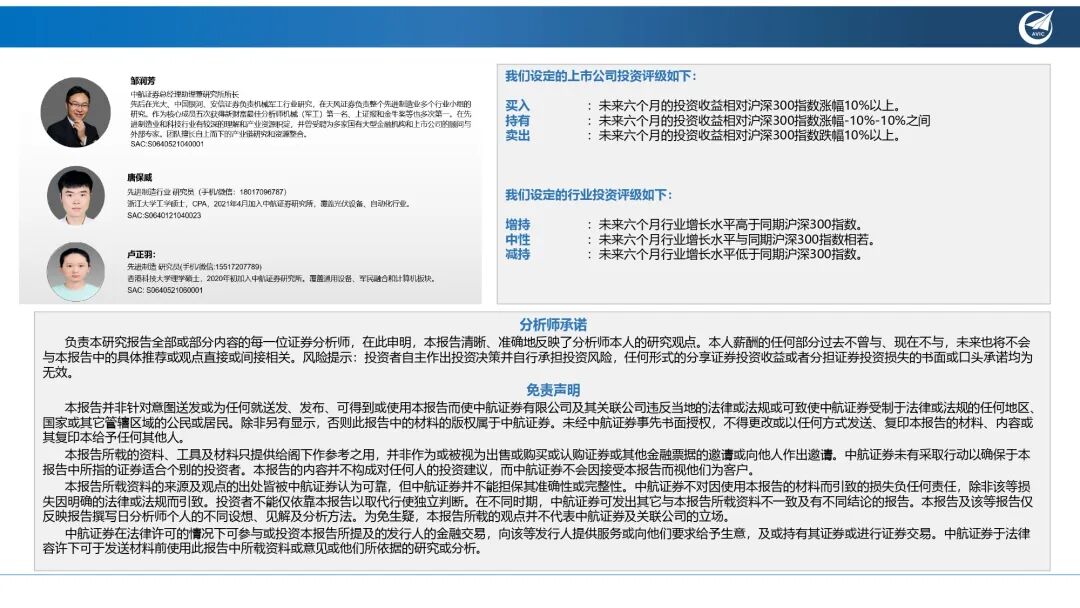Click the code SAC:S0640121040023
1080x608 pixels.
(x=164, y=216)
